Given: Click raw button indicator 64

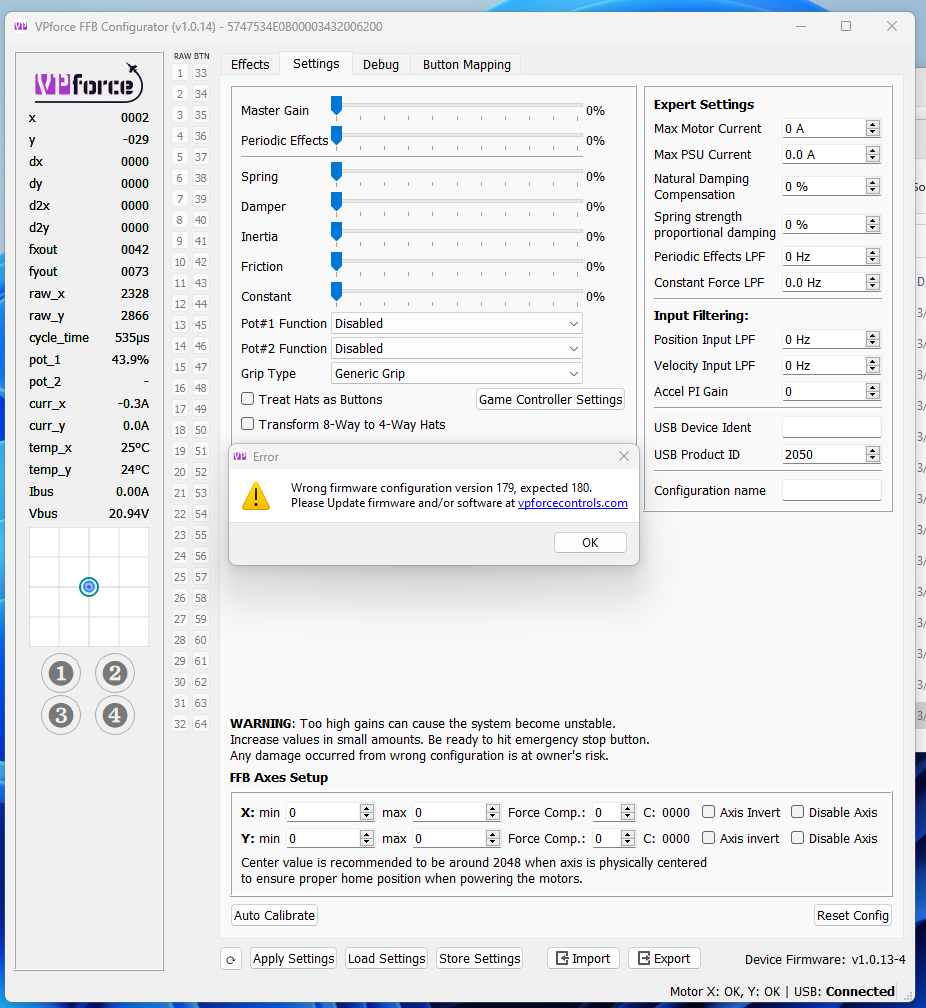Looking at the screenshot, I should tap(201, 724).
